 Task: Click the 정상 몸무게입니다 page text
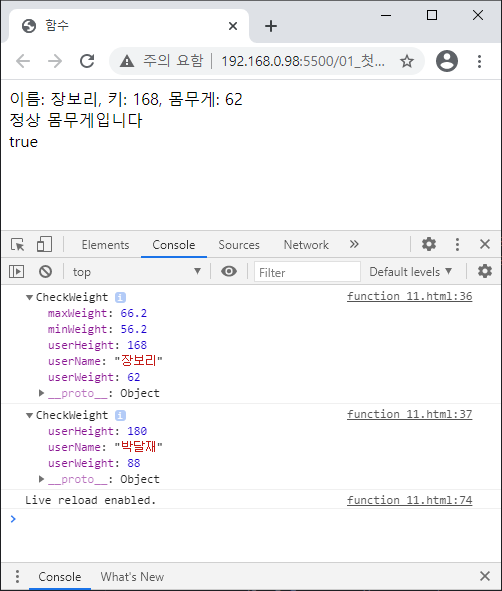(76, 121)
